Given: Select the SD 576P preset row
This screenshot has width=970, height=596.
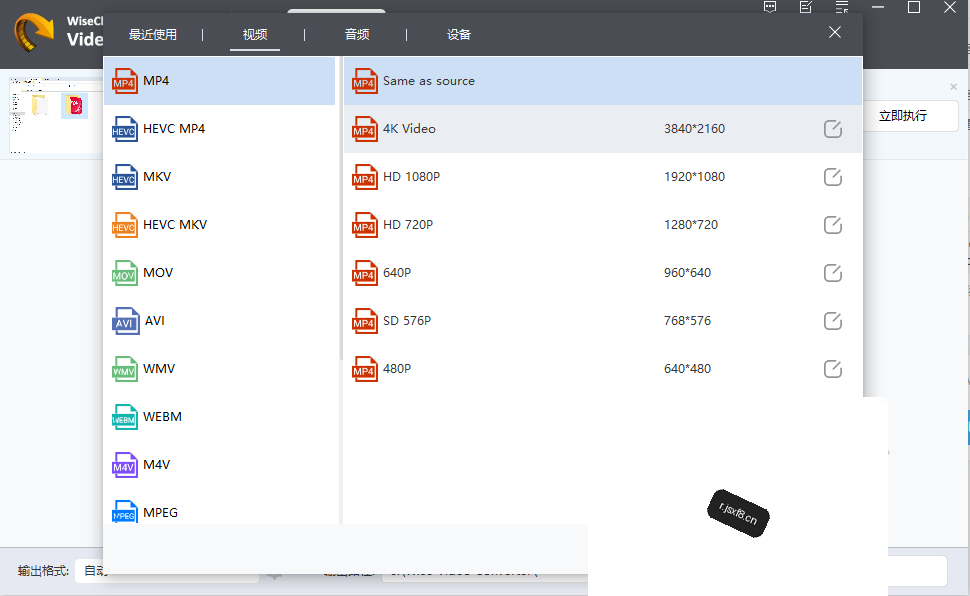Looking at the screenshot, I should point(603,321).
